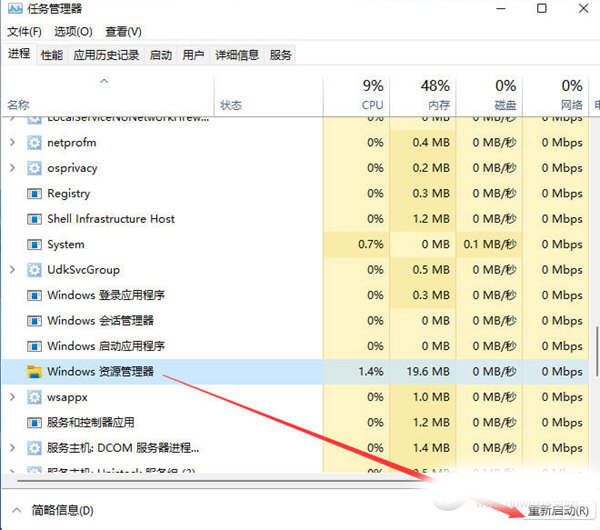The height and width of the screenshot is (530, 600).
Task: Expand the wsappx process group
Action: (12, 397)
